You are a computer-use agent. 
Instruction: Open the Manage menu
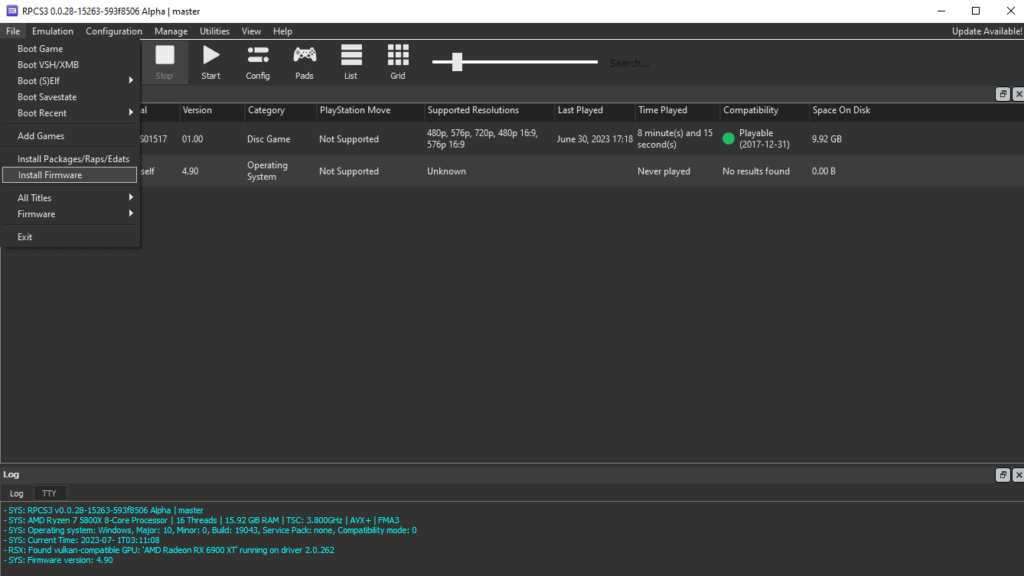[171, 31]
